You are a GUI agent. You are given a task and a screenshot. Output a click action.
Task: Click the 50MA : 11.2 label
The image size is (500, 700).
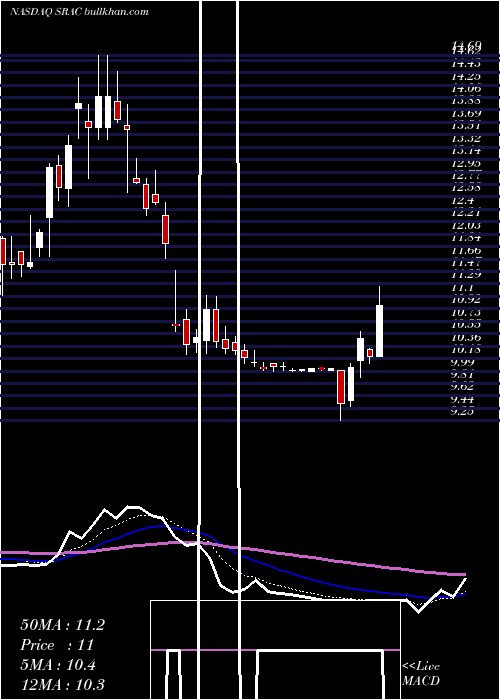tap(62, 625)
